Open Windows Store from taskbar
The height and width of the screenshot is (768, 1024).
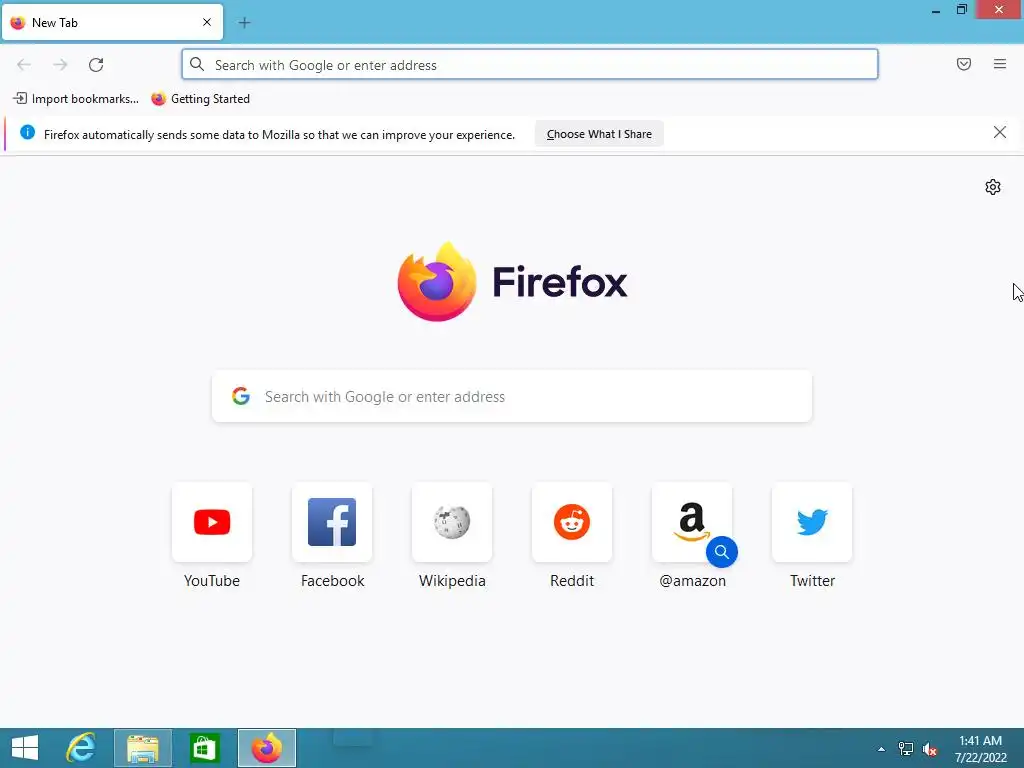pos(204,748)
